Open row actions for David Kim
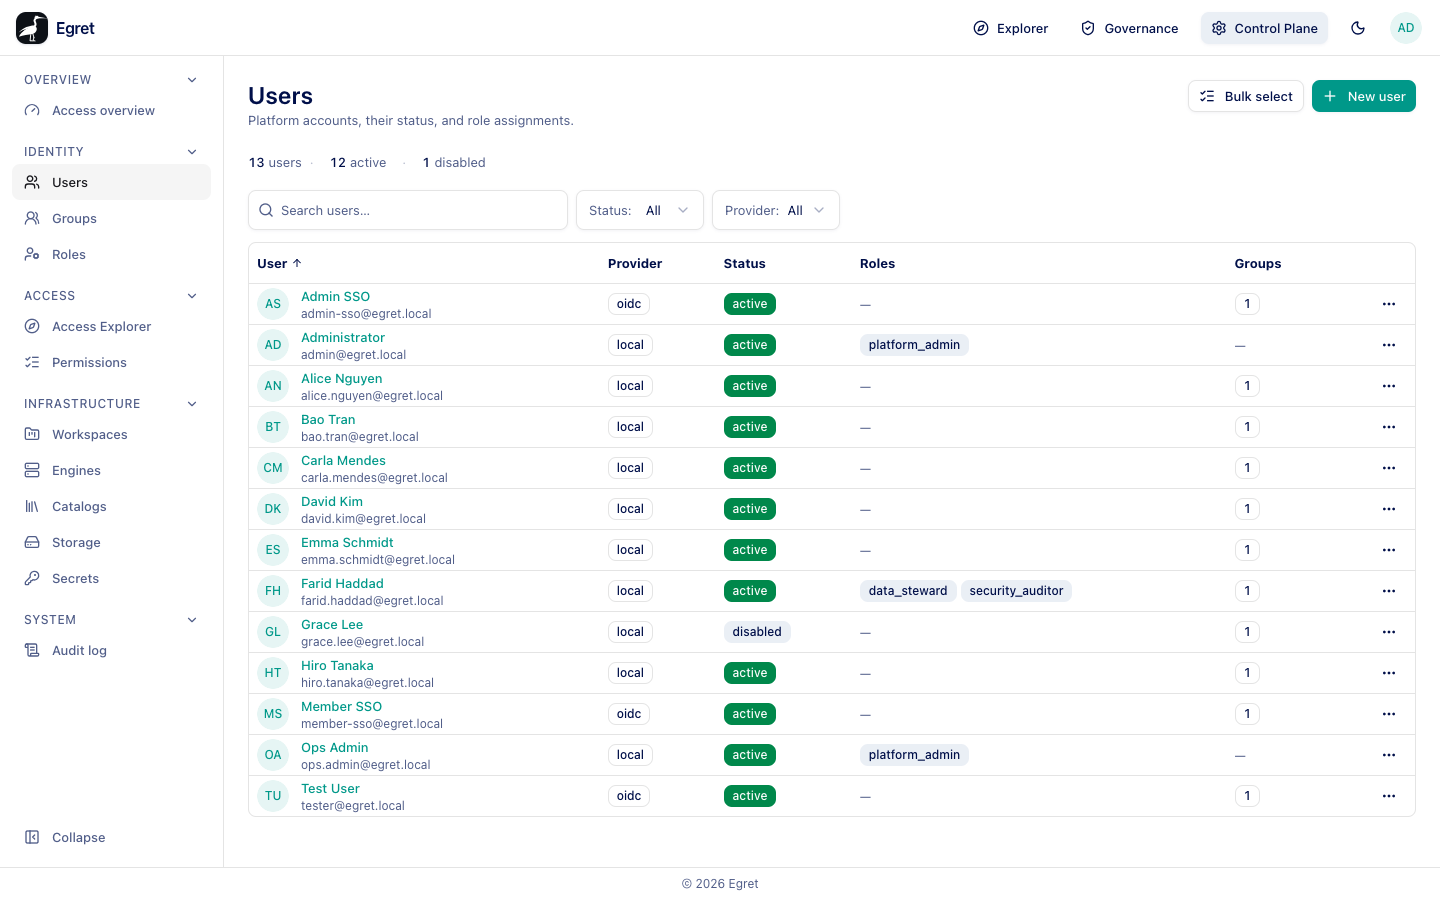Image resolution: width=1440 pixels, height=900 pixels. click(1389, 509)
